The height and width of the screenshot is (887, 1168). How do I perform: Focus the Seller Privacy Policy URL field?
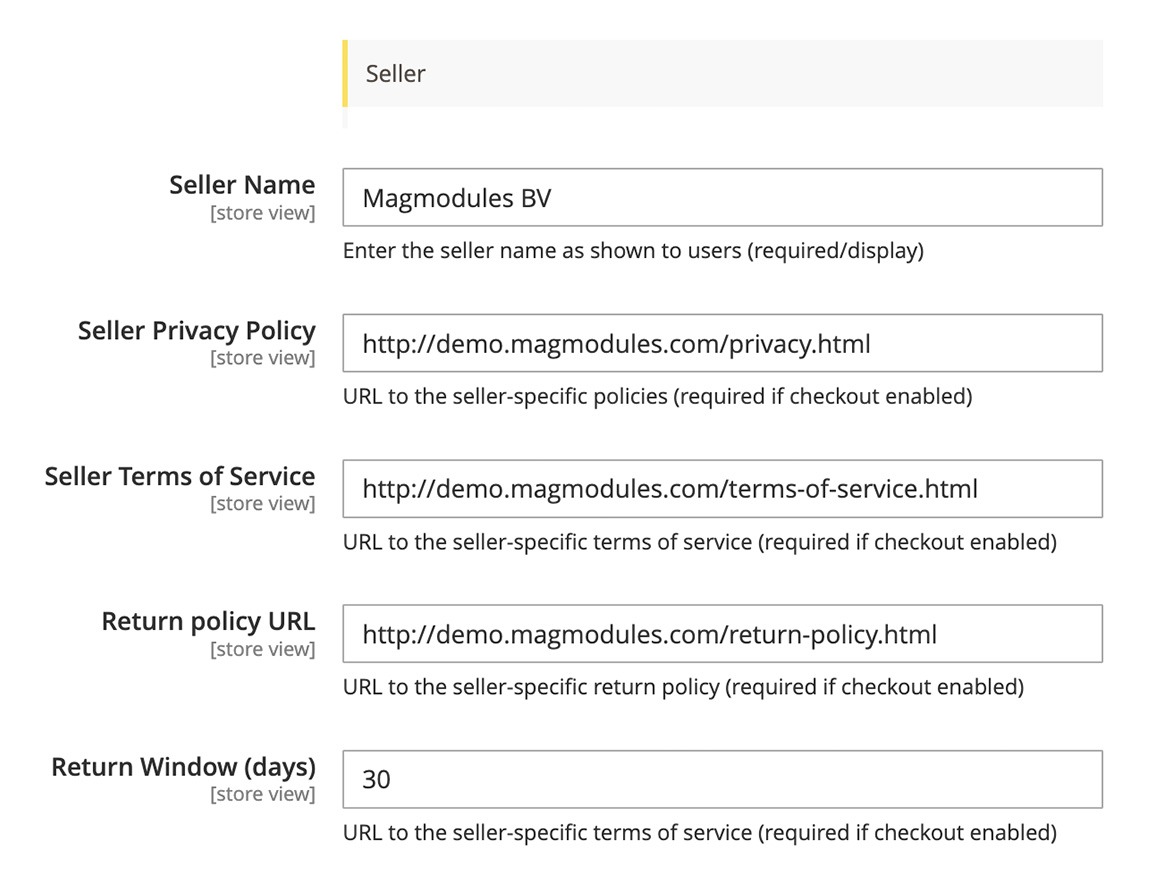[x=722, y=344]
